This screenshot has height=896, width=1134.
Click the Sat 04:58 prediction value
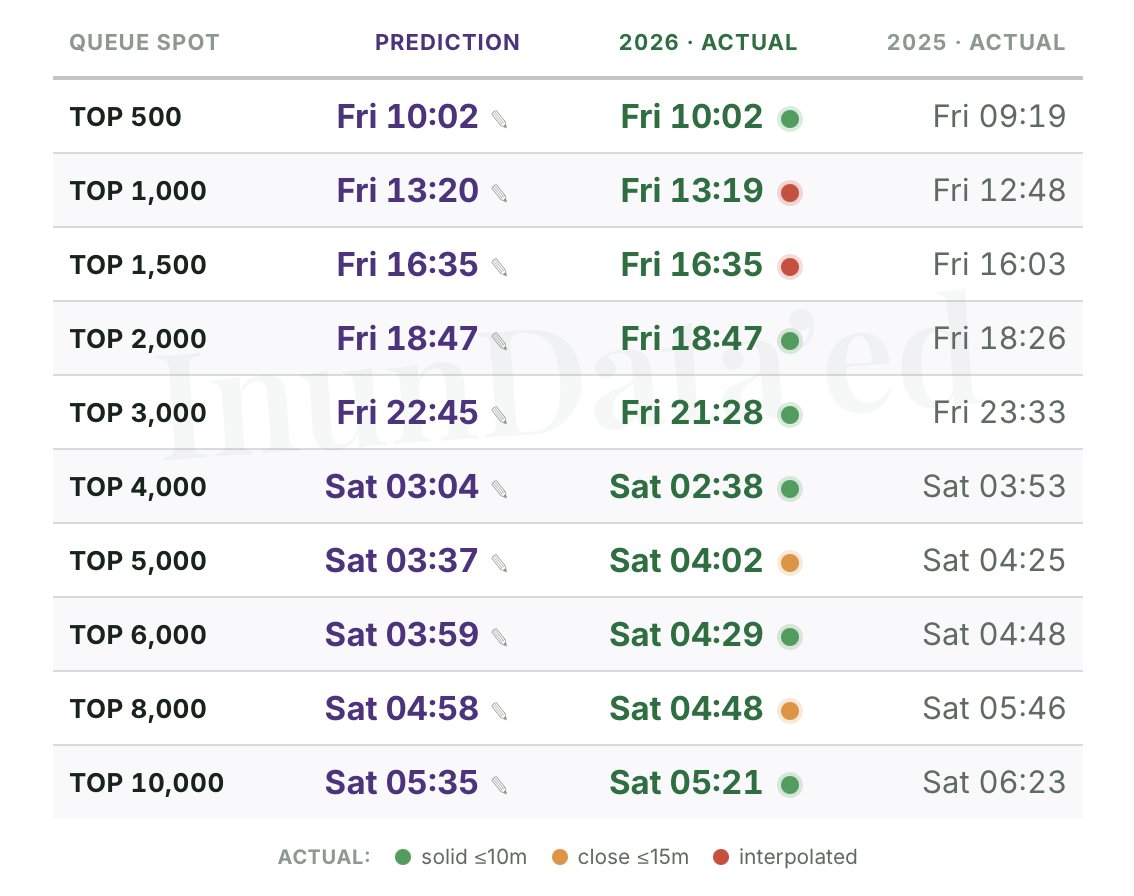pyautogui.click(x=401, y=709)
